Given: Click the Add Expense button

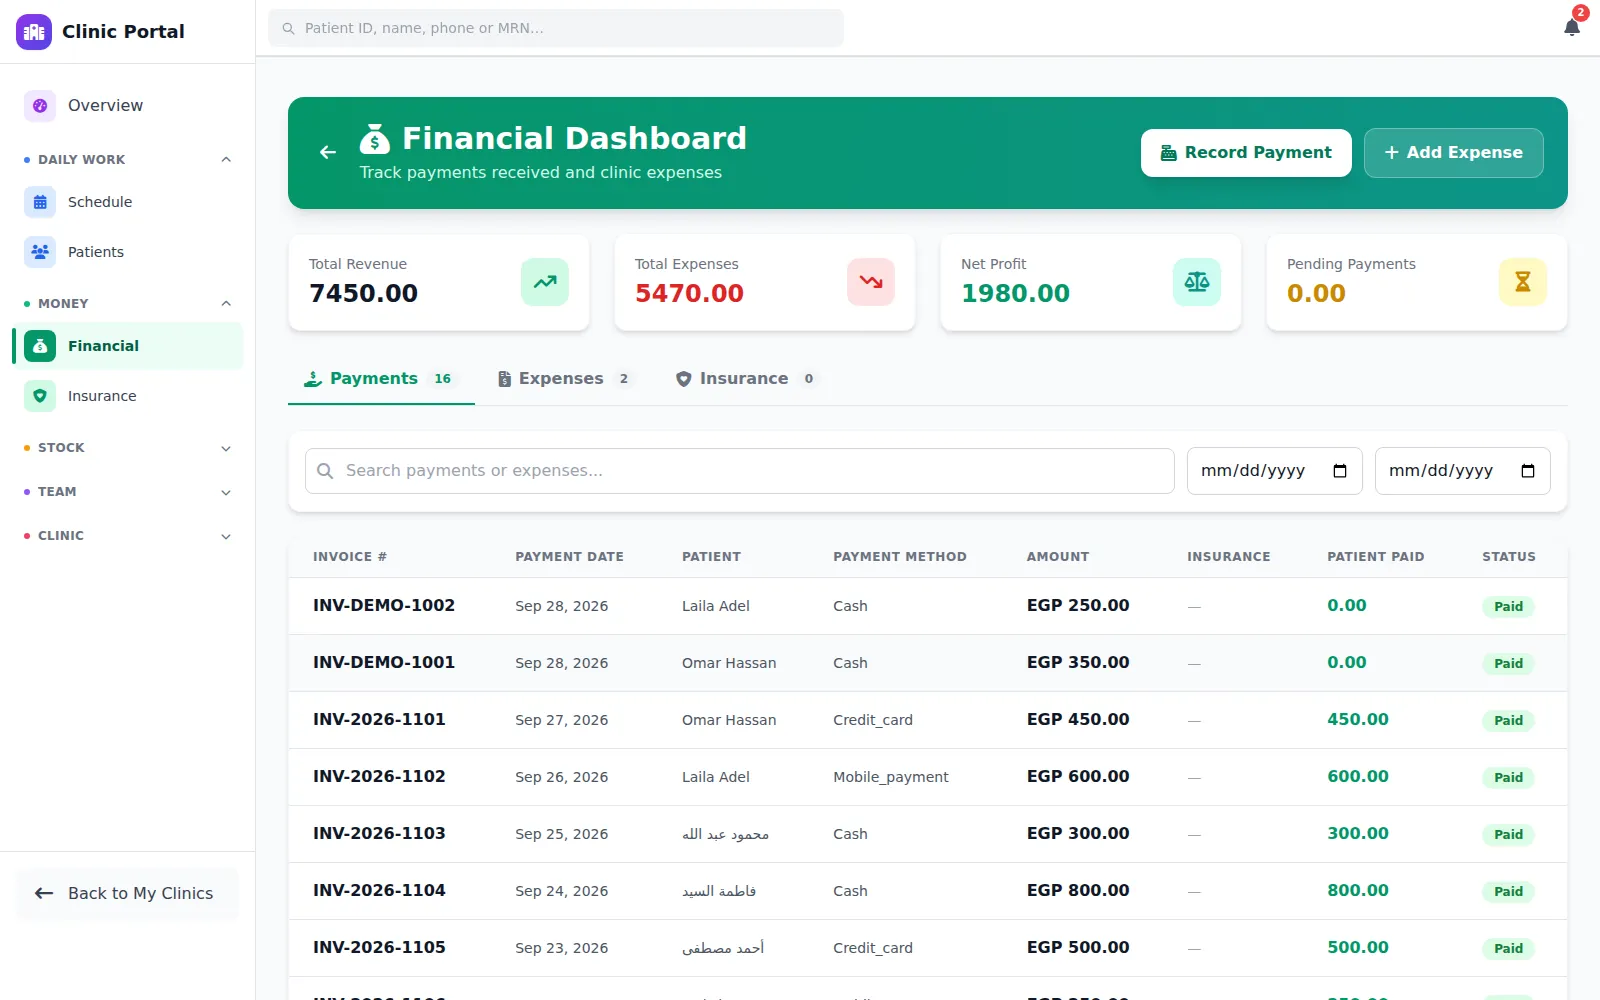Looking at the screenshot, I should [x=1453, y=153].
